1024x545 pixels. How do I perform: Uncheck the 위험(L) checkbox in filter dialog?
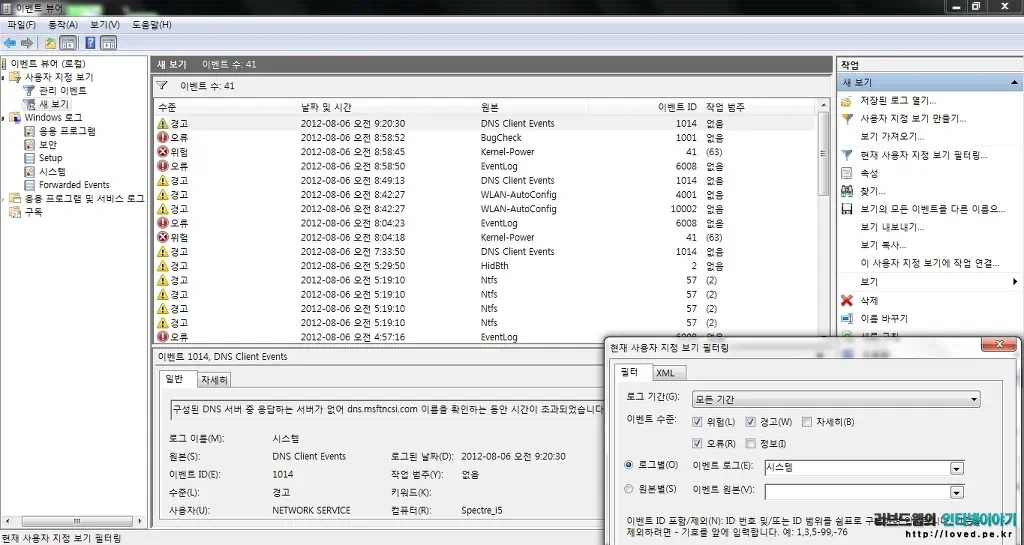click(697, 422)
